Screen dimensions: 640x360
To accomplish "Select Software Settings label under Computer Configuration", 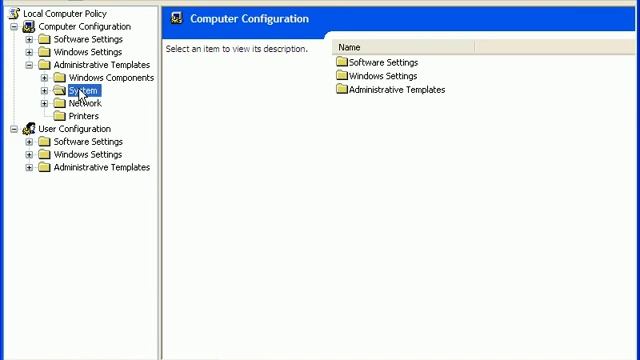I will (x=88, y=39).
